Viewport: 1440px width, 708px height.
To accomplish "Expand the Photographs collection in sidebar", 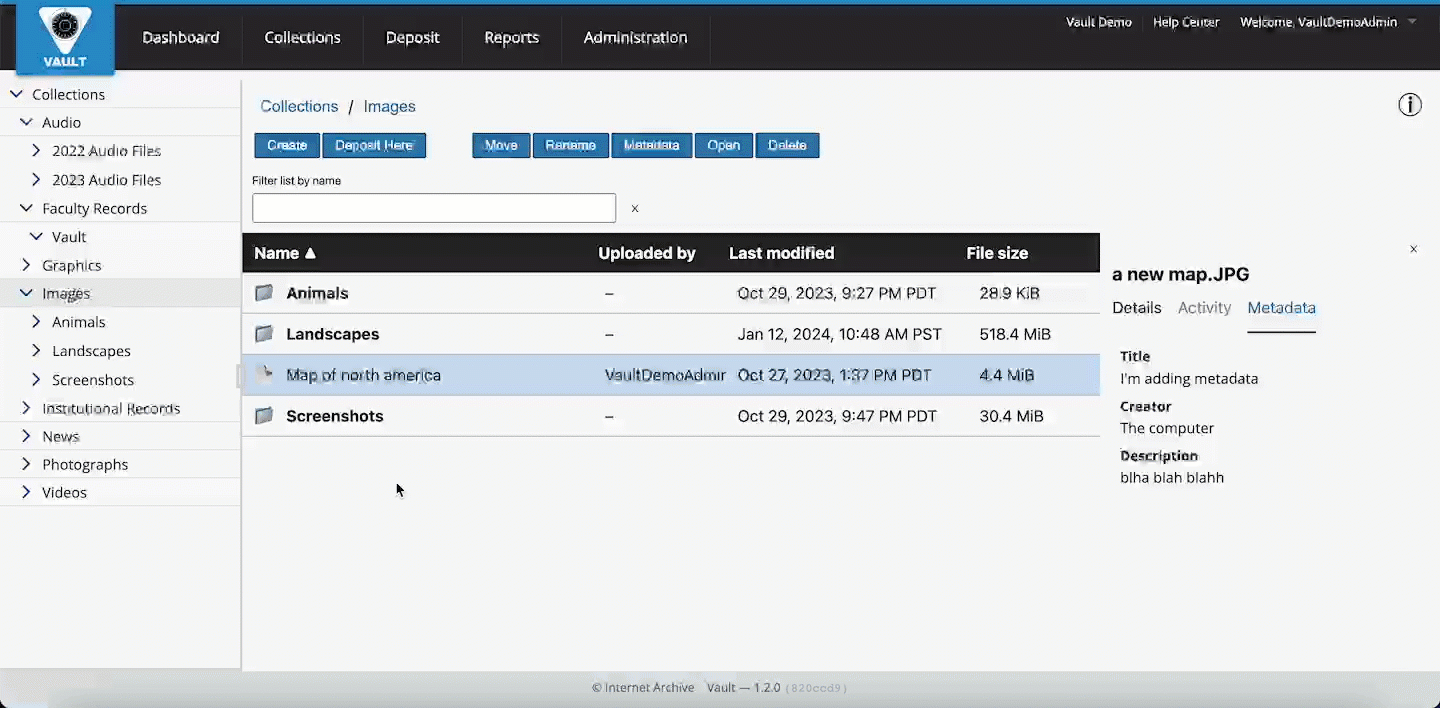I will [26, 465].
